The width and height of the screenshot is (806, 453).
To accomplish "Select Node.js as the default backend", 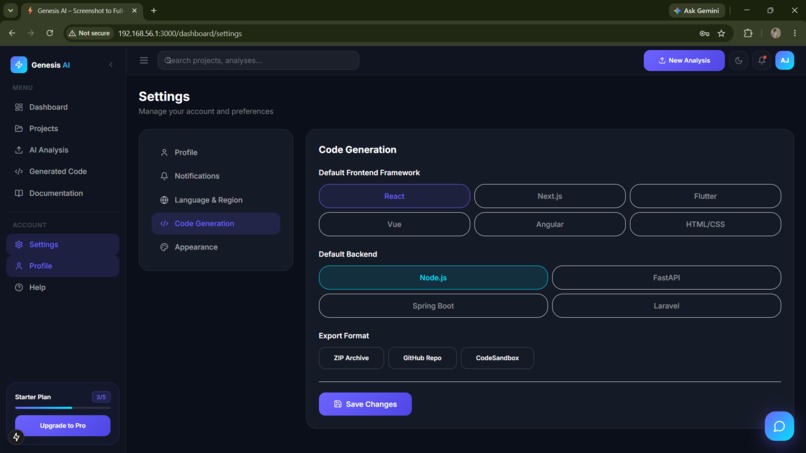I will 433,278.
